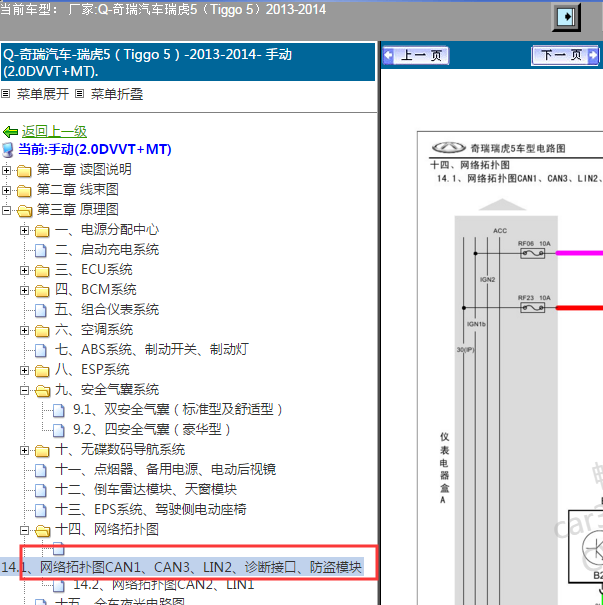Screen dimensions: 603x605
Task: Click page icon of 9.1、双安全气囊
Action: point(59,410)
